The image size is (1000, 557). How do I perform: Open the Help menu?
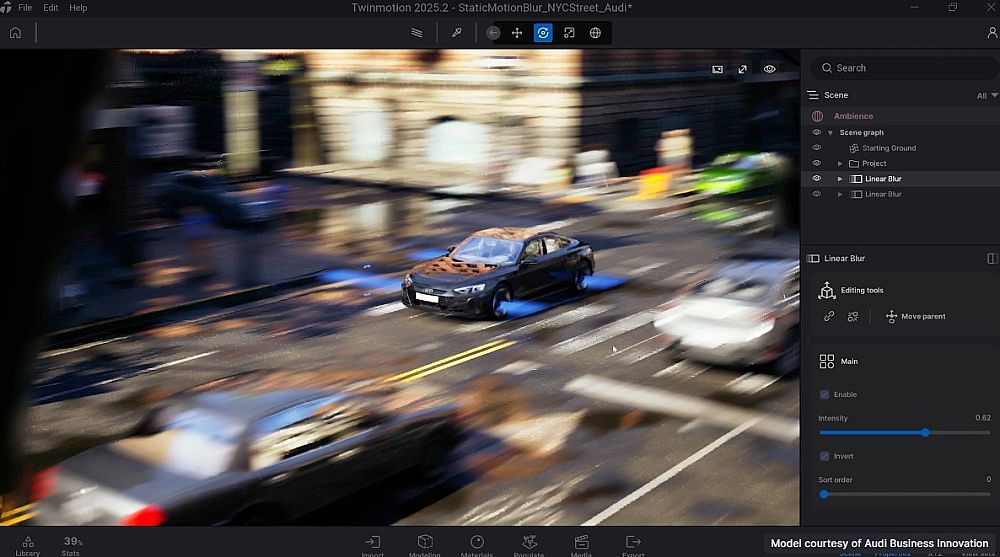[x=78, y=7]
